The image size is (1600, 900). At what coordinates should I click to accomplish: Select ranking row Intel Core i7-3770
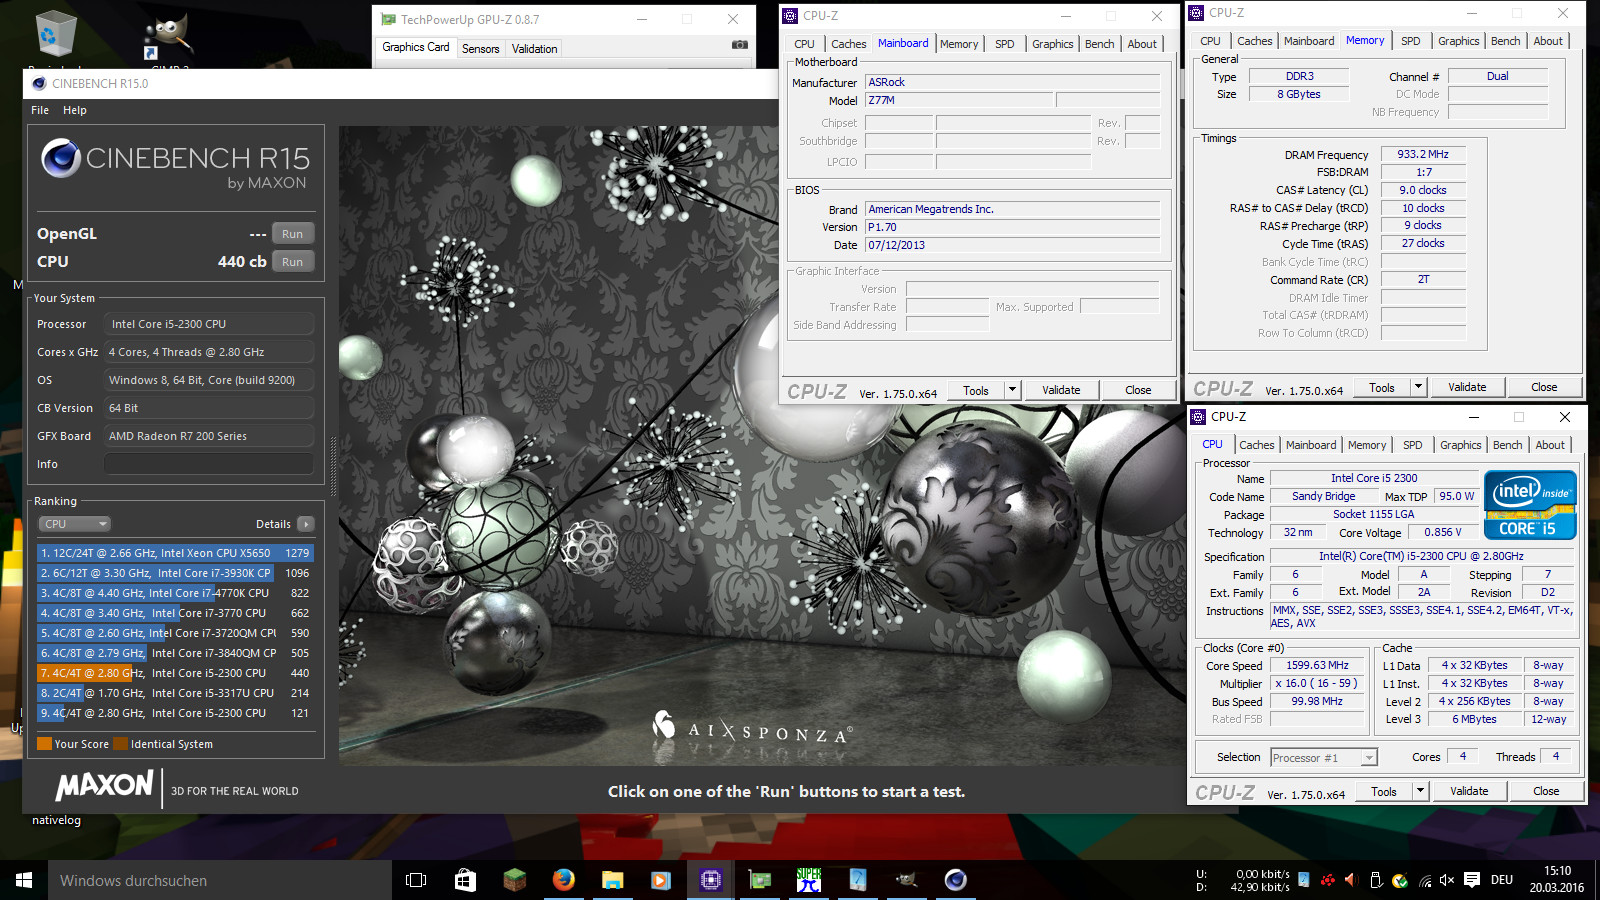[176, 613]
